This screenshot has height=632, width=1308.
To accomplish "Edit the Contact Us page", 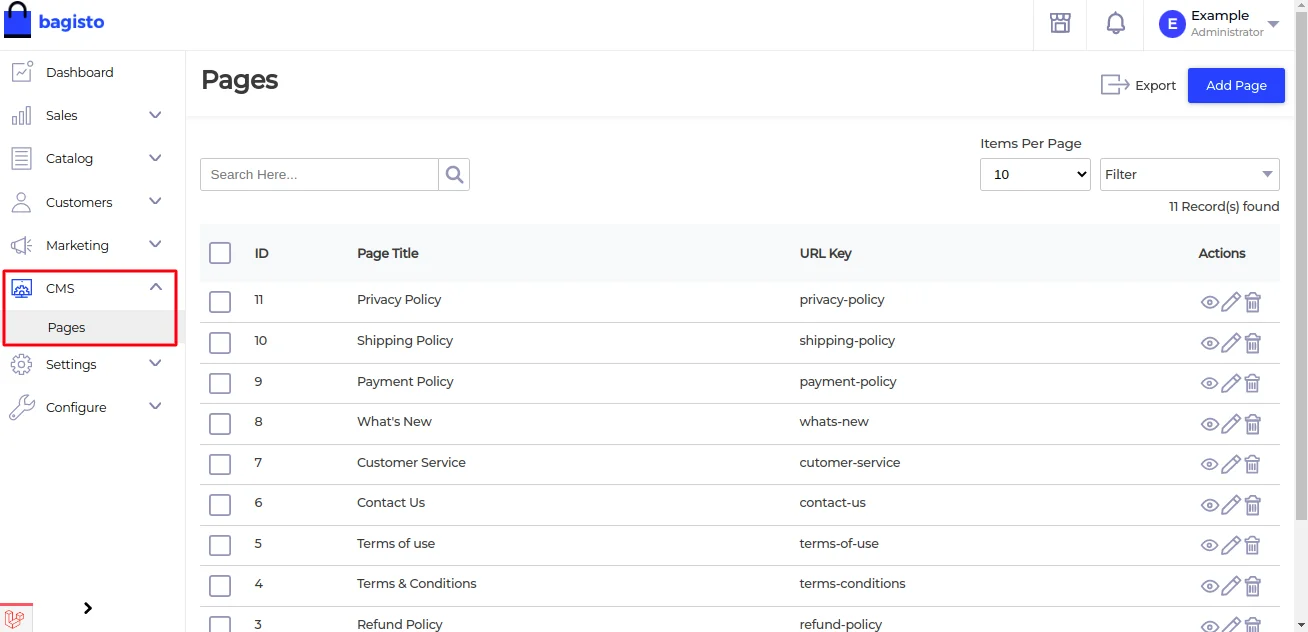I will [x=1231, y=505].
